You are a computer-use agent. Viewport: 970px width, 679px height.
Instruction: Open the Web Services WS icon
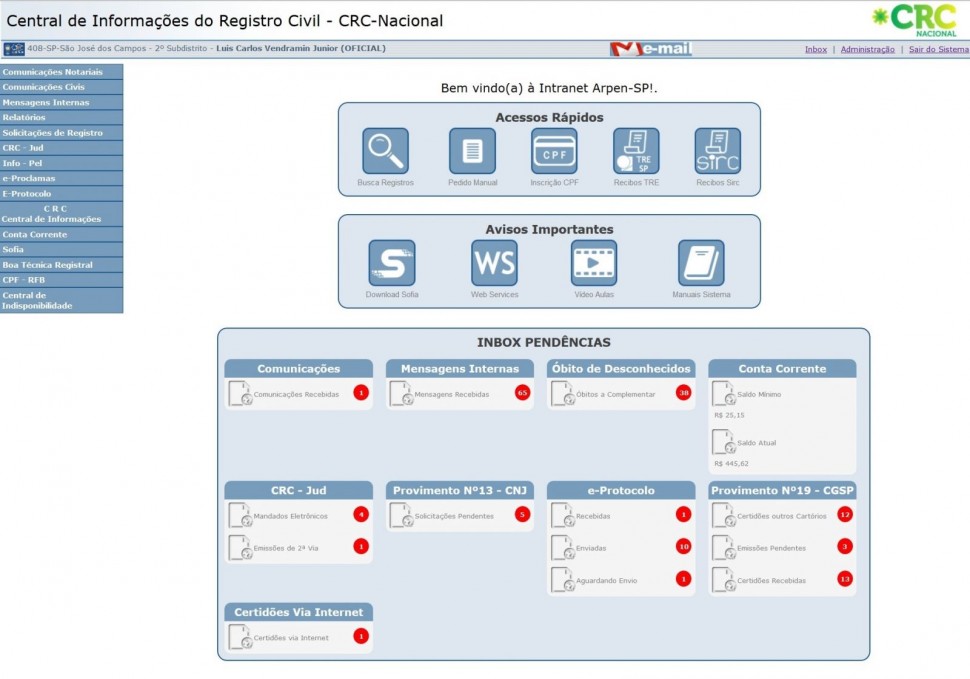pos(495,263)
